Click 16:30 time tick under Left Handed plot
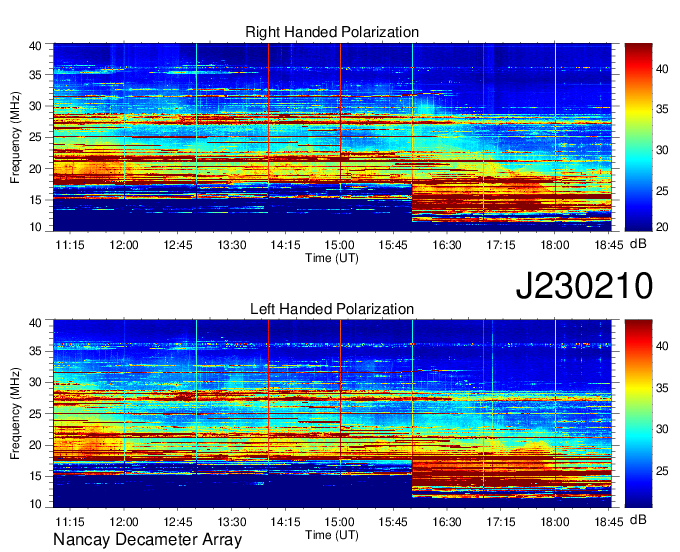680x552 pixels. (x=447, y=522)
